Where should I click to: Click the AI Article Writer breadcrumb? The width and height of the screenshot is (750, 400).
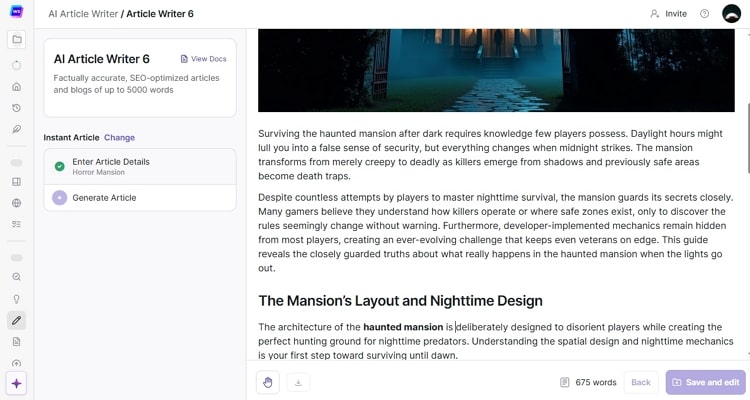[x=83, y=14]
